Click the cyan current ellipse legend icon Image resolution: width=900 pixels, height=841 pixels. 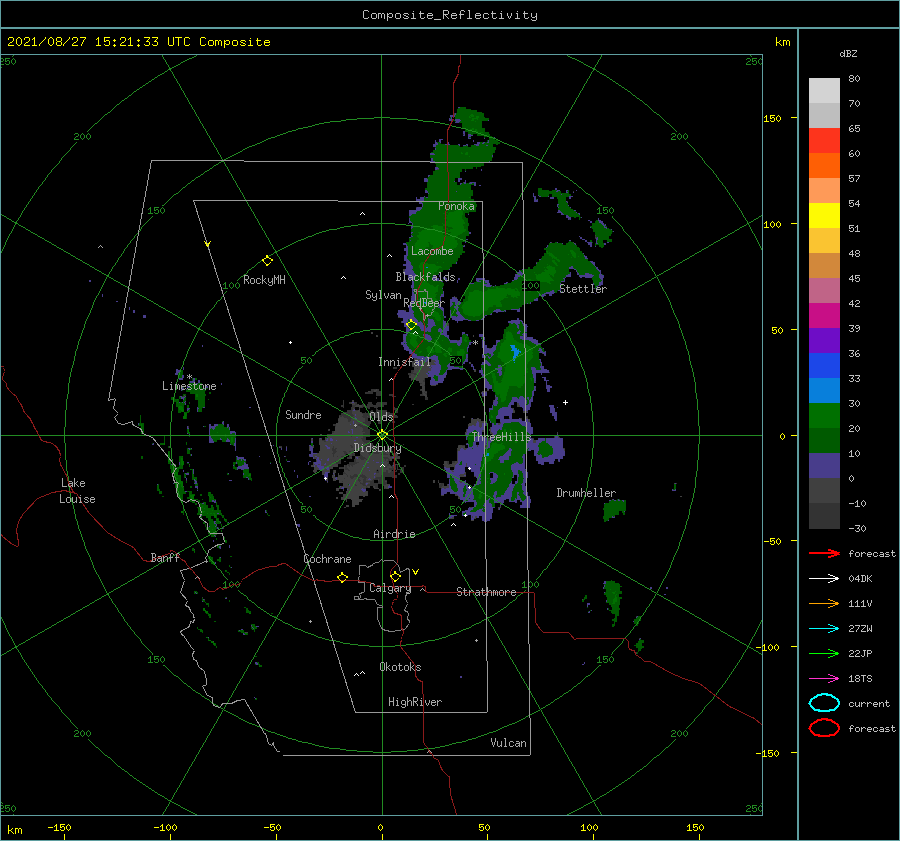click(824, 703)
